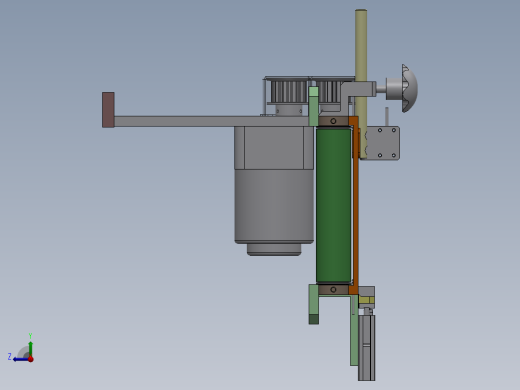Select the long horizontal gray arm
This screenshot has height=390, width=520.
(211, 121)
